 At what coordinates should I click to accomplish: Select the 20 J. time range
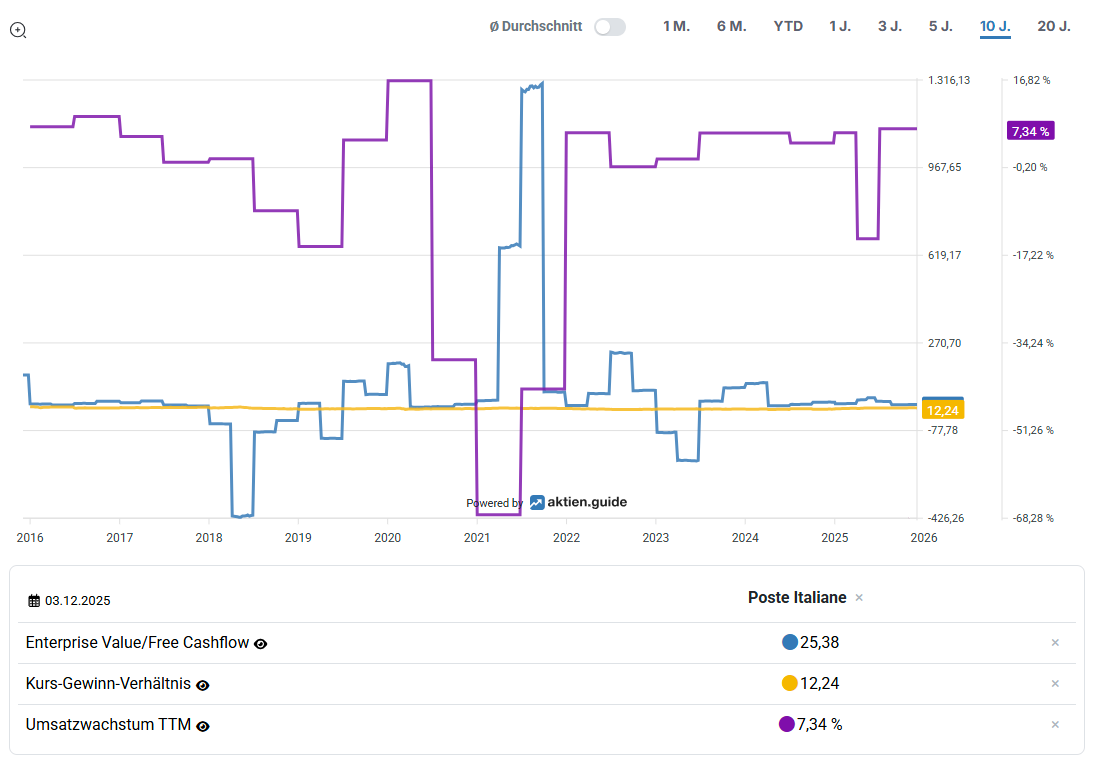pos(1054,26)
